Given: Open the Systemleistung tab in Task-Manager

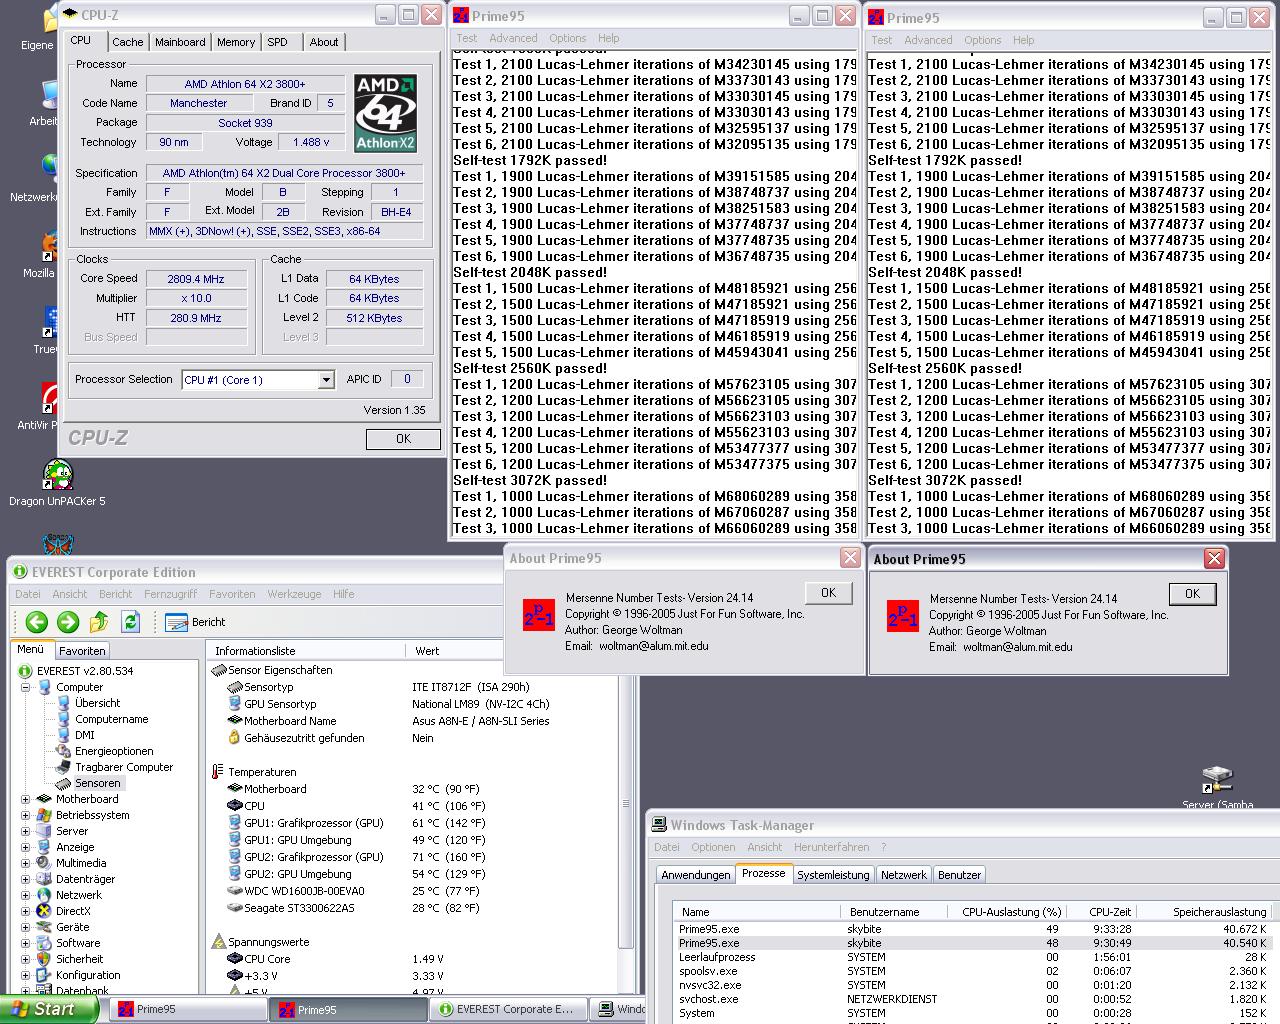Looking at the screenshot, I should (833, 875).
